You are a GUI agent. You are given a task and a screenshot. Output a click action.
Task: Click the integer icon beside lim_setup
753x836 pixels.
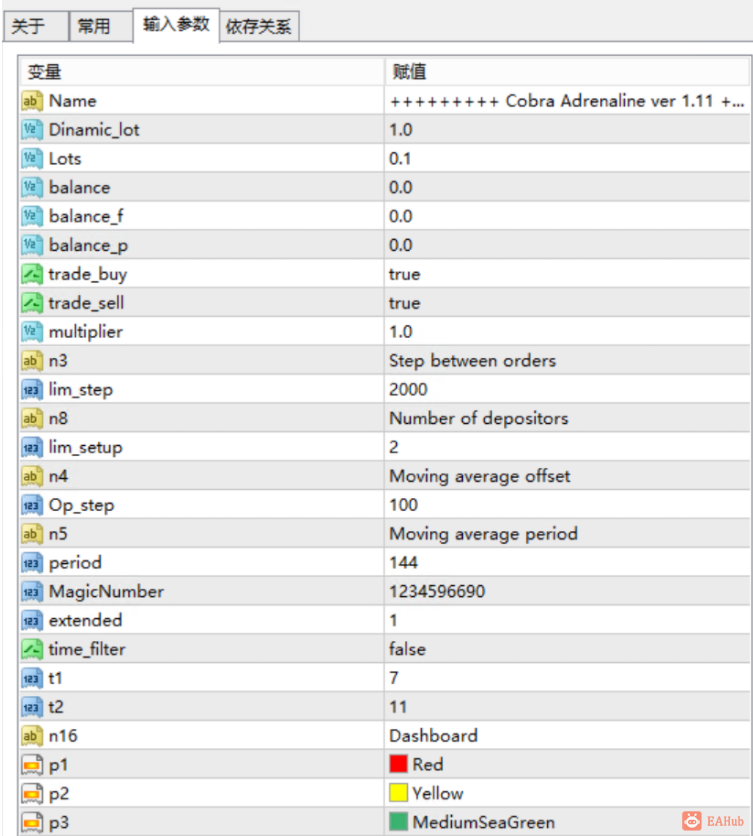coord(31,447)
